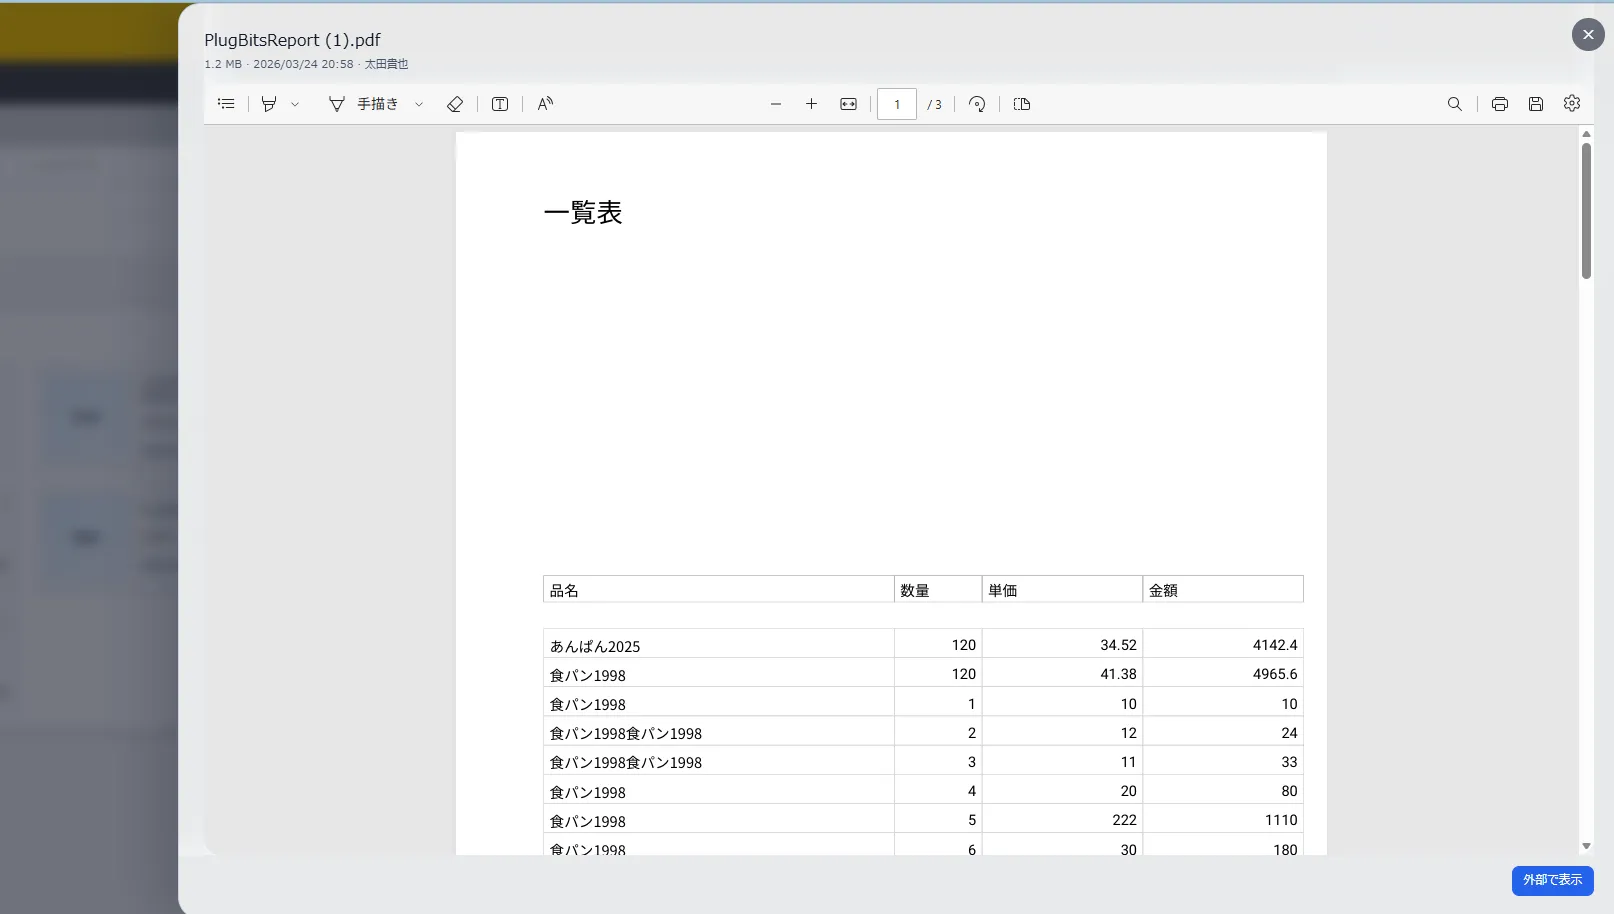The image size is (1614, 914).
Task: Zoom in on the PDF page
Action: [x=812, y=103]
